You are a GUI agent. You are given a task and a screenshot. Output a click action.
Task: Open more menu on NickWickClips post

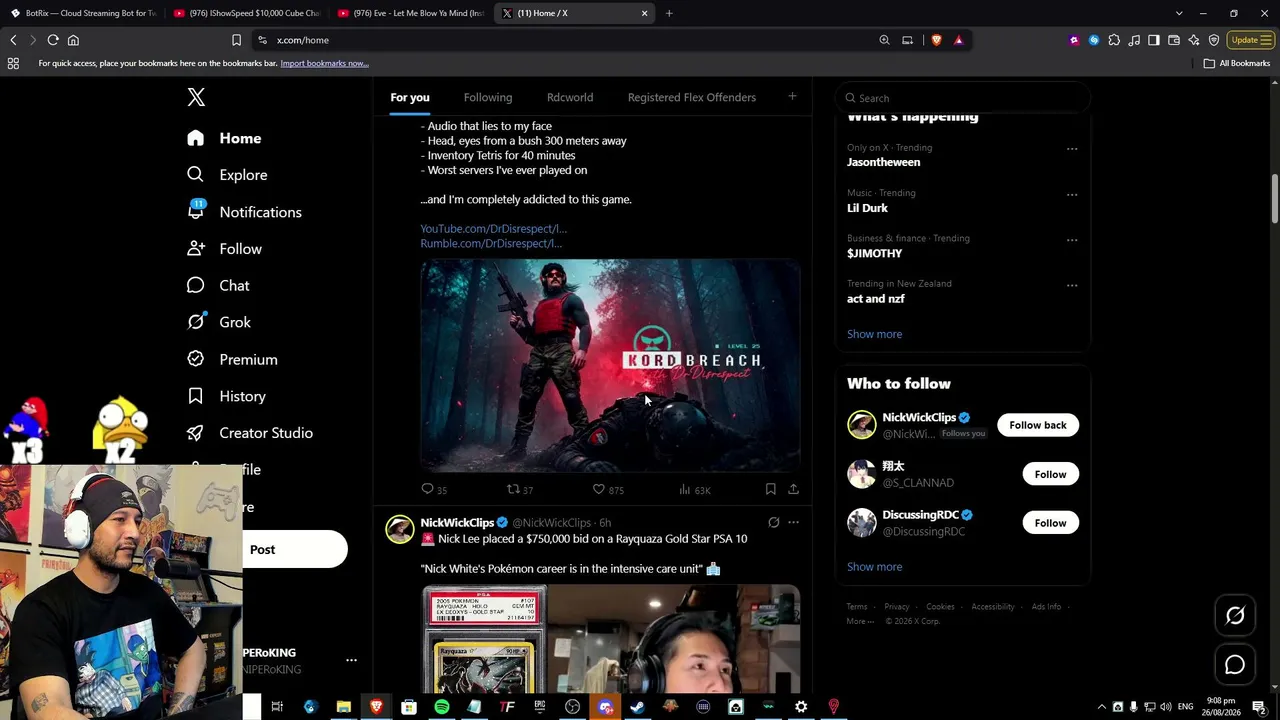793,522
